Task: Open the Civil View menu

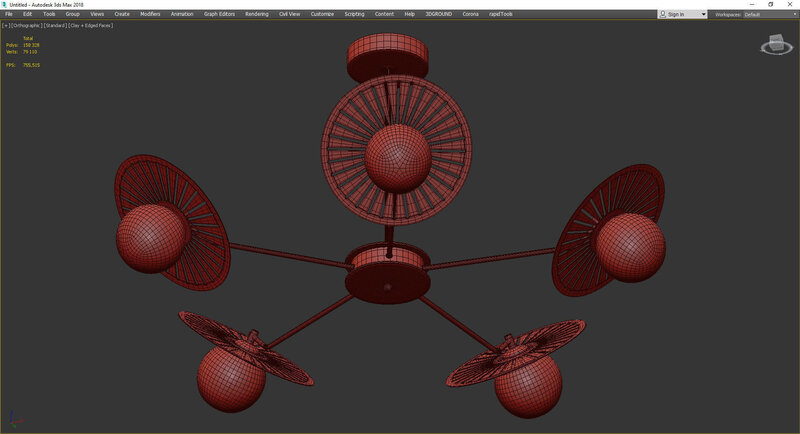Action: 290,15
